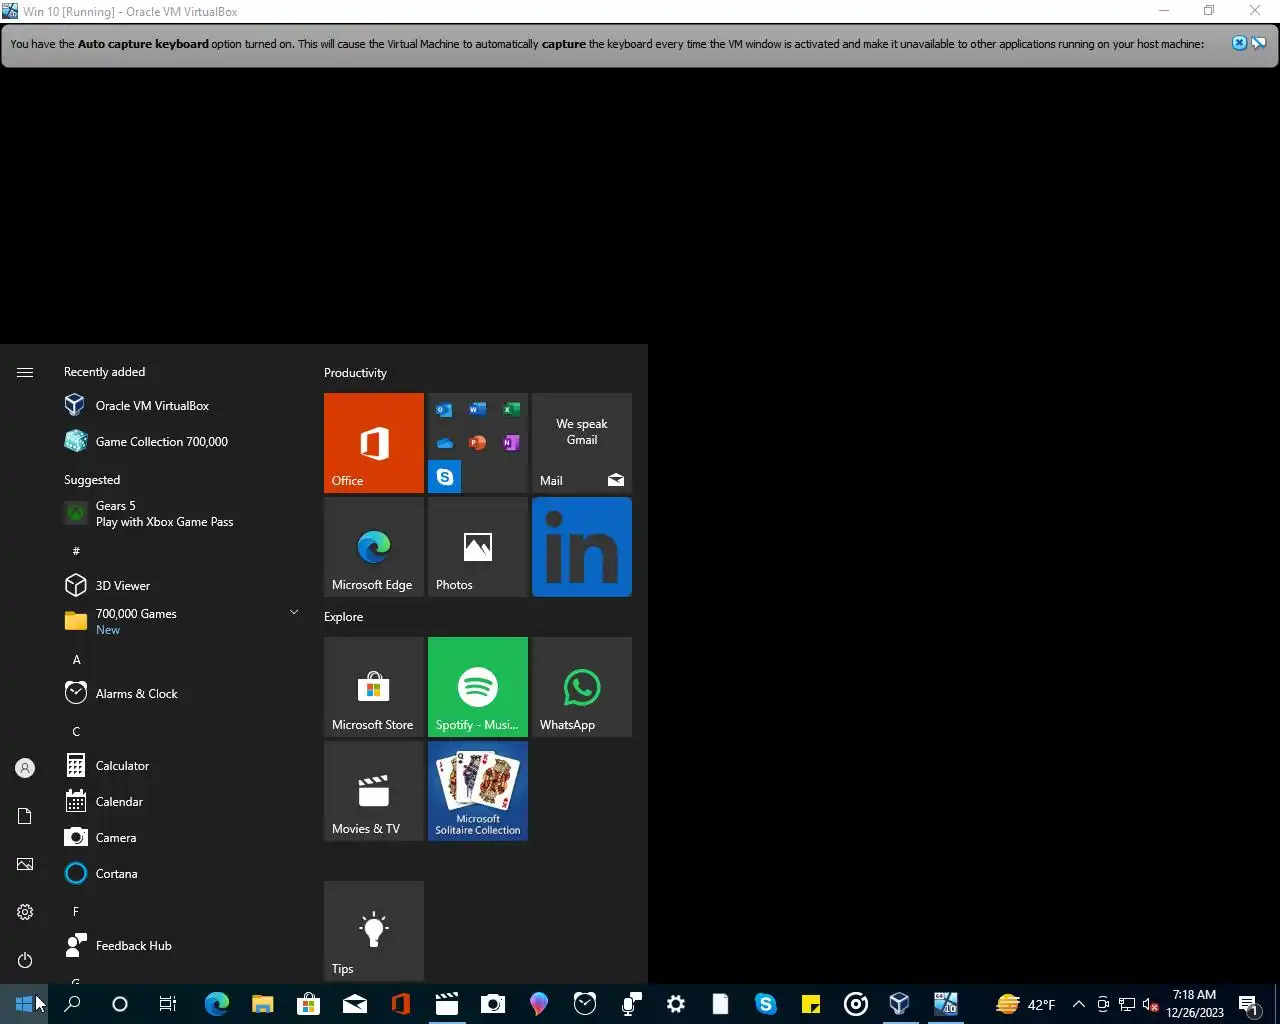Expand the Start menu hamburger button

click(25, 372)
